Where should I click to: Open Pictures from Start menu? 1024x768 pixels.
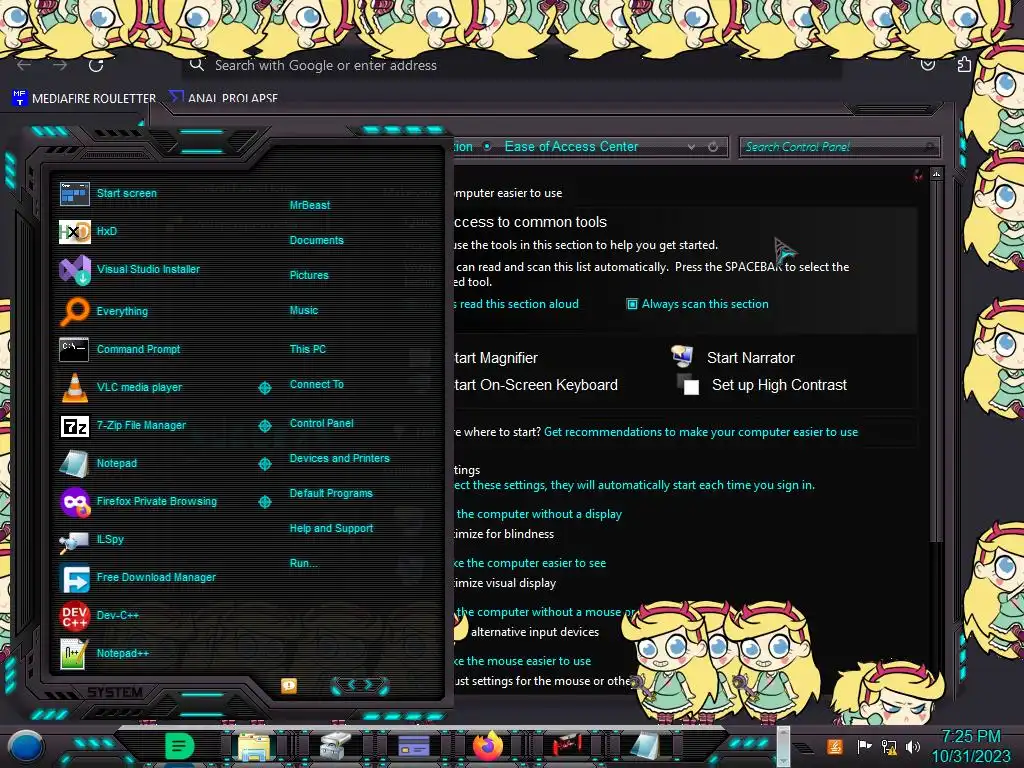coord(309,276)
